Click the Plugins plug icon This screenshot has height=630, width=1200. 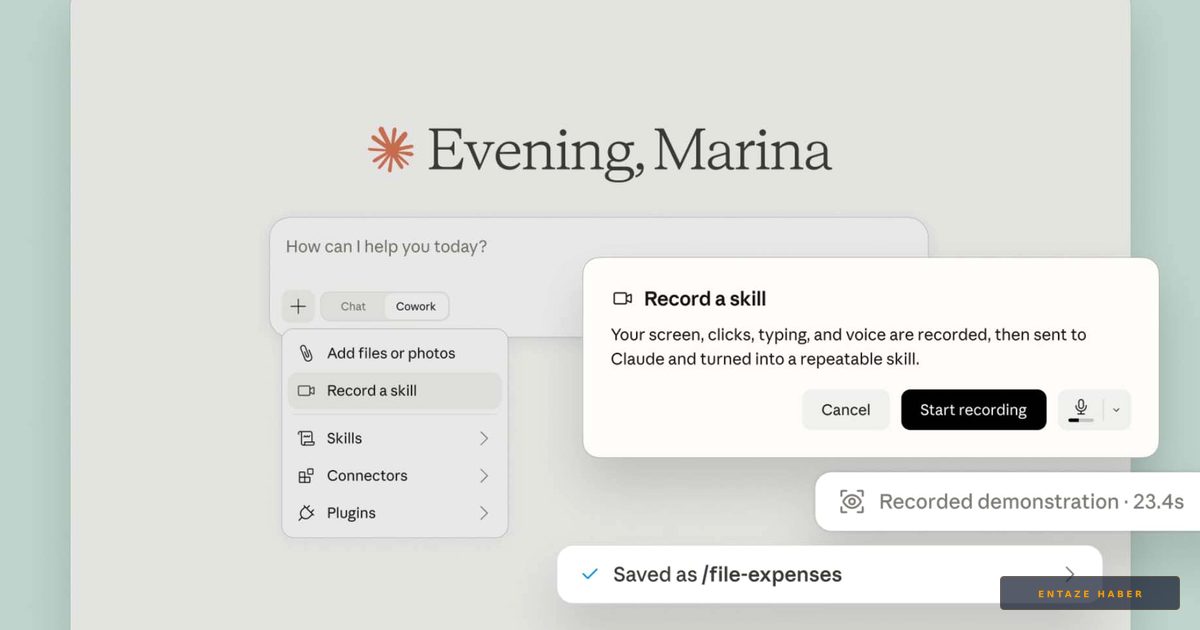(306, 513)
